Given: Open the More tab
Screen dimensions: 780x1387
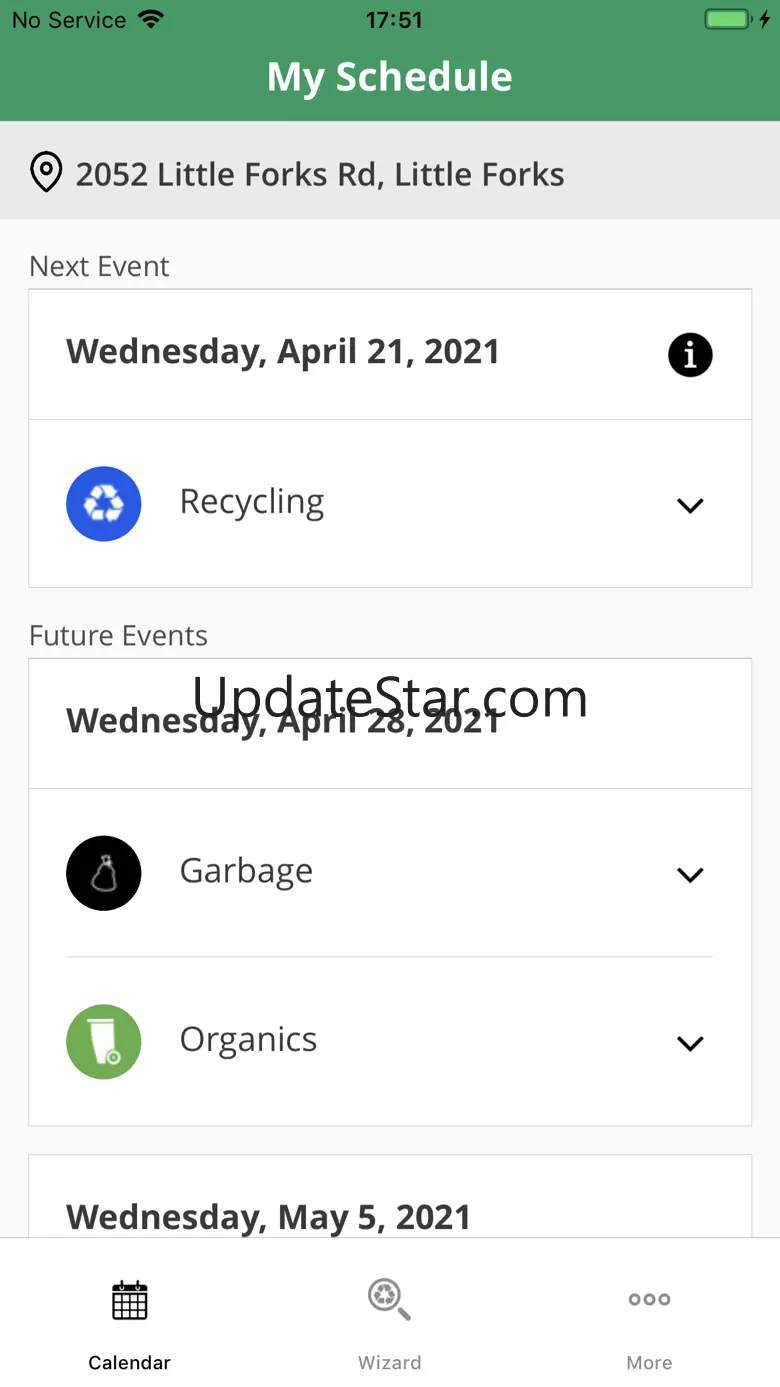Looking at the screenshot, I should click(x=649, y=1362).
